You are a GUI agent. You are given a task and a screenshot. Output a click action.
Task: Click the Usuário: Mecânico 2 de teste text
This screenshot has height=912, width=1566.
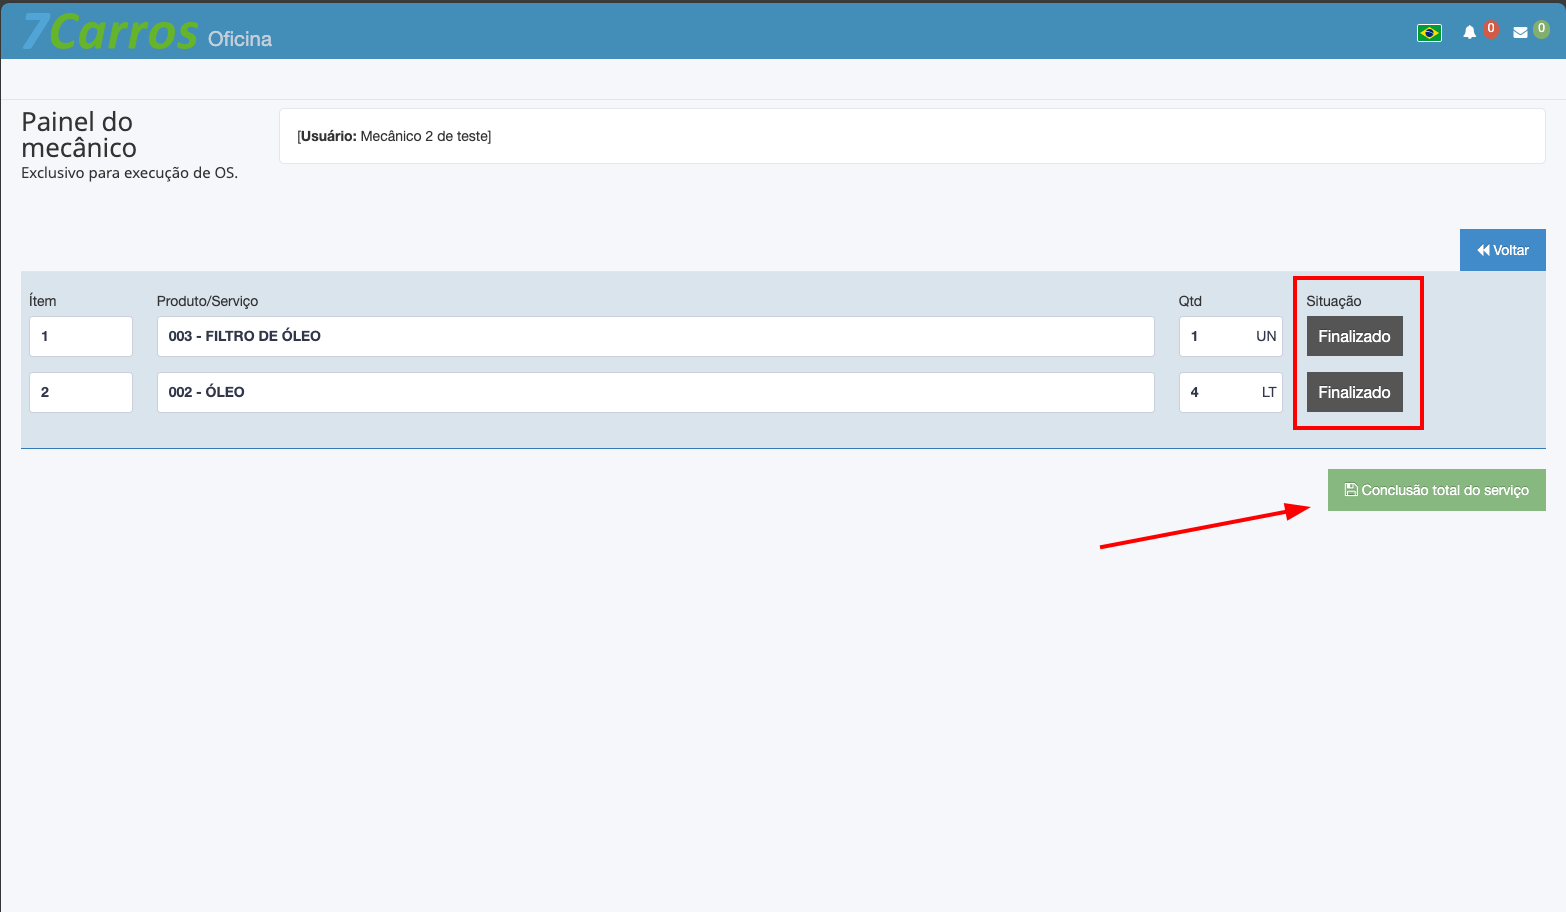coord(394,136)
